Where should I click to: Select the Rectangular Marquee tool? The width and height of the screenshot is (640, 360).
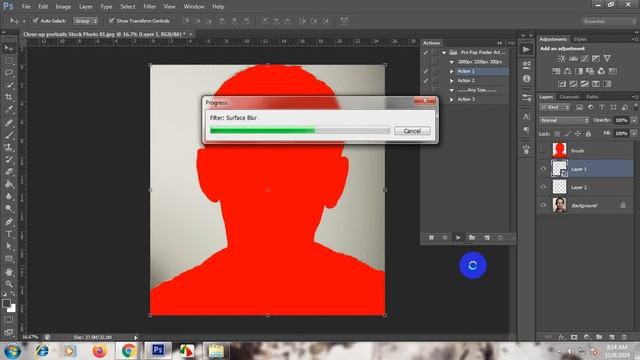pos(9,61)
